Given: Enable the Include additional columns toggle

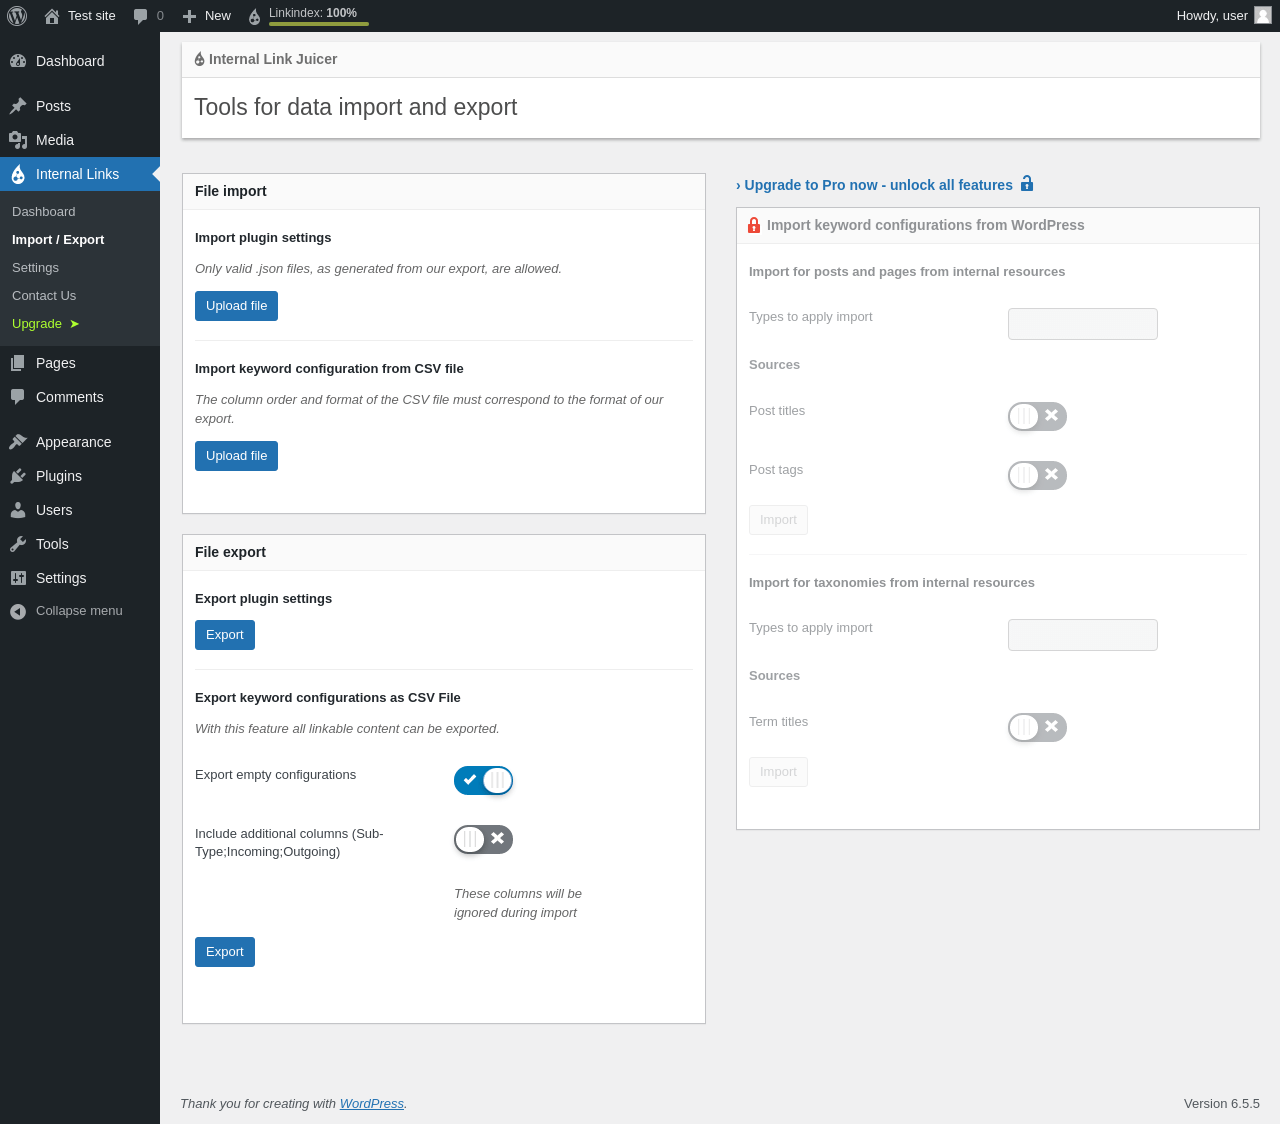Looking at the screenshot, I should [x=483, y=840].
